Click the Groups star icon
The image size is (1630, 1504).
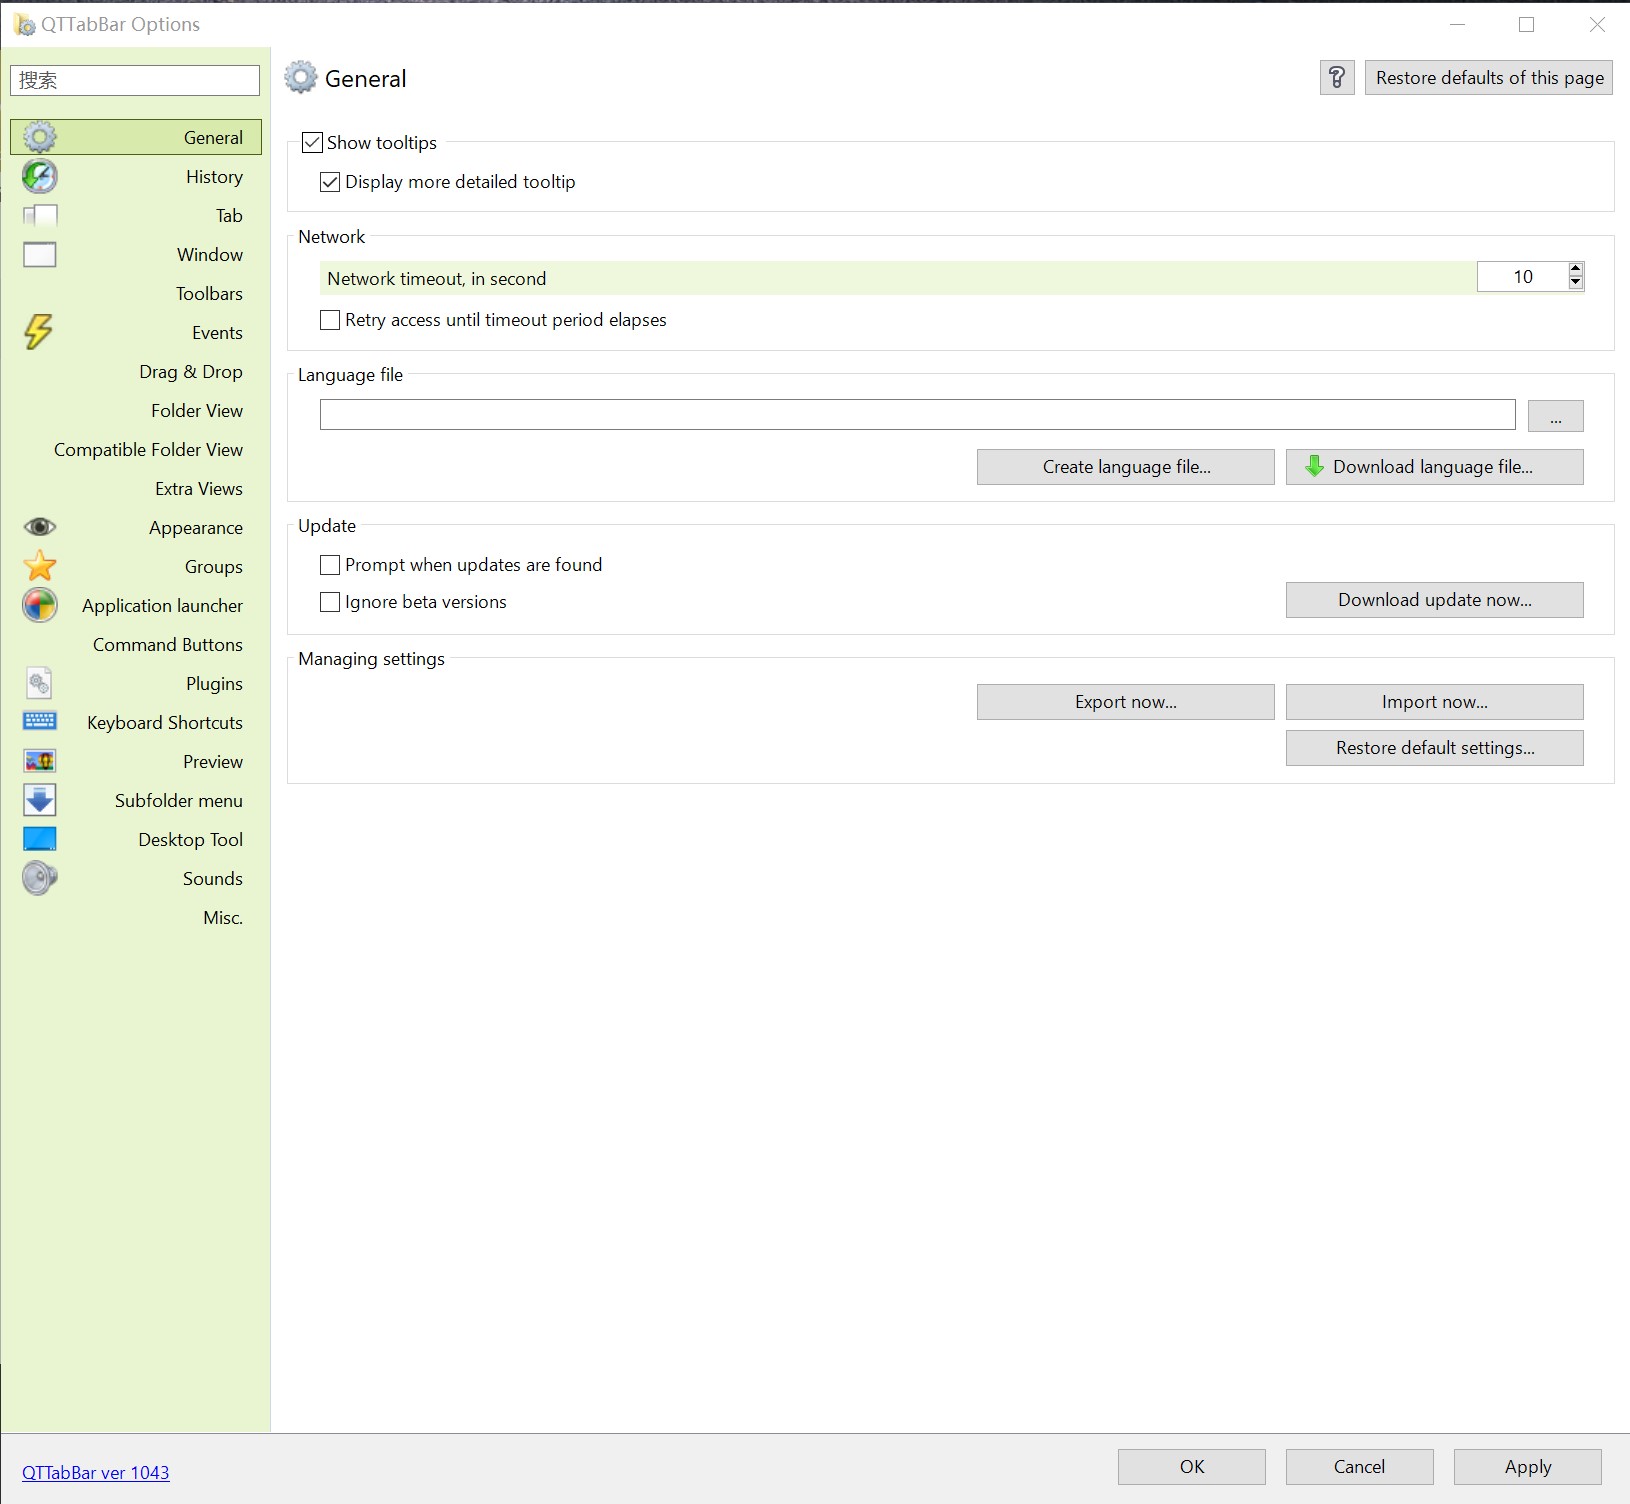click(x=40, y=566)
